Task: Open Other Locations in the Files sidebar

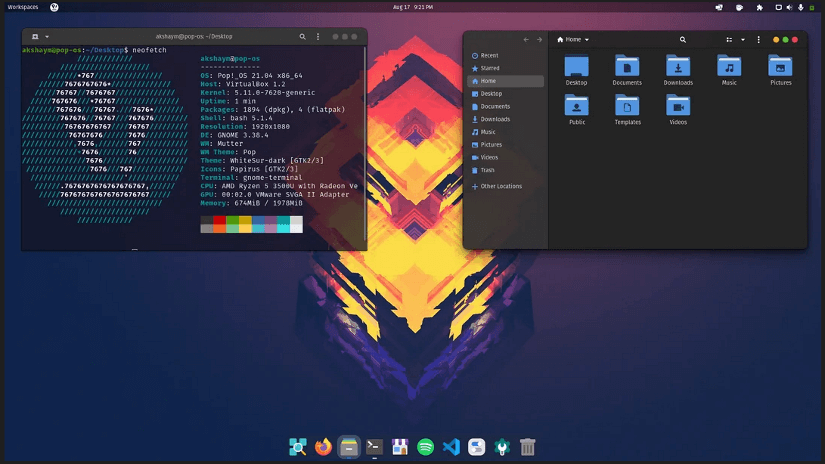Action: 506,186
